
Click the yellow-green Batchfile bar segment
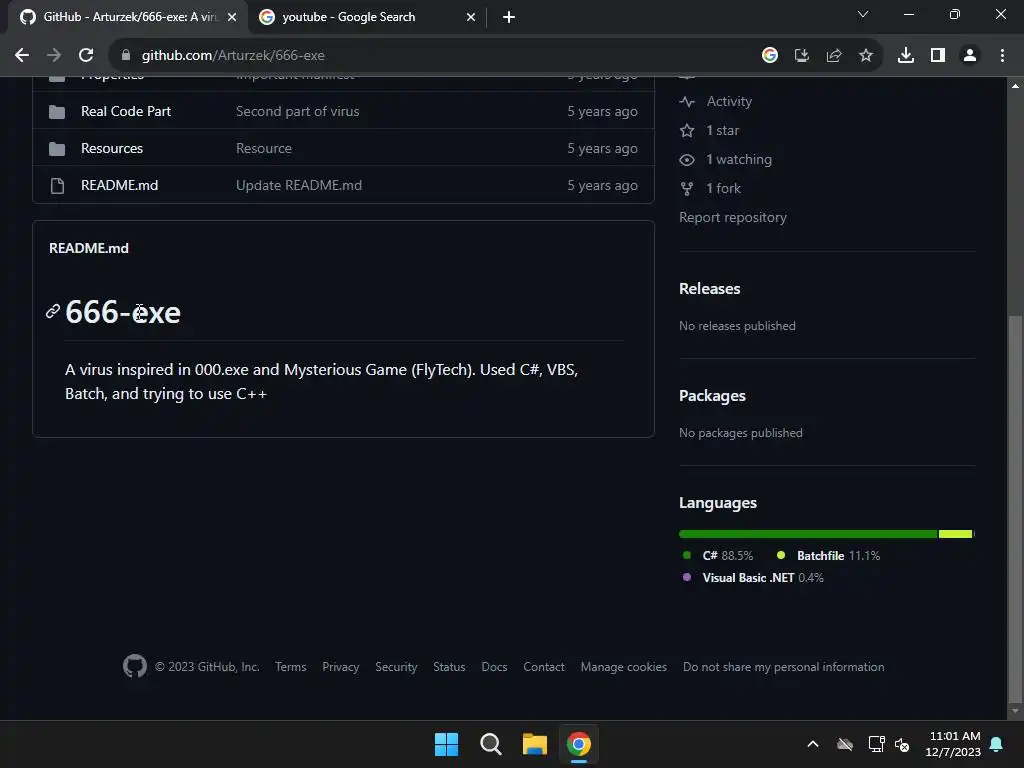(955, 534)
